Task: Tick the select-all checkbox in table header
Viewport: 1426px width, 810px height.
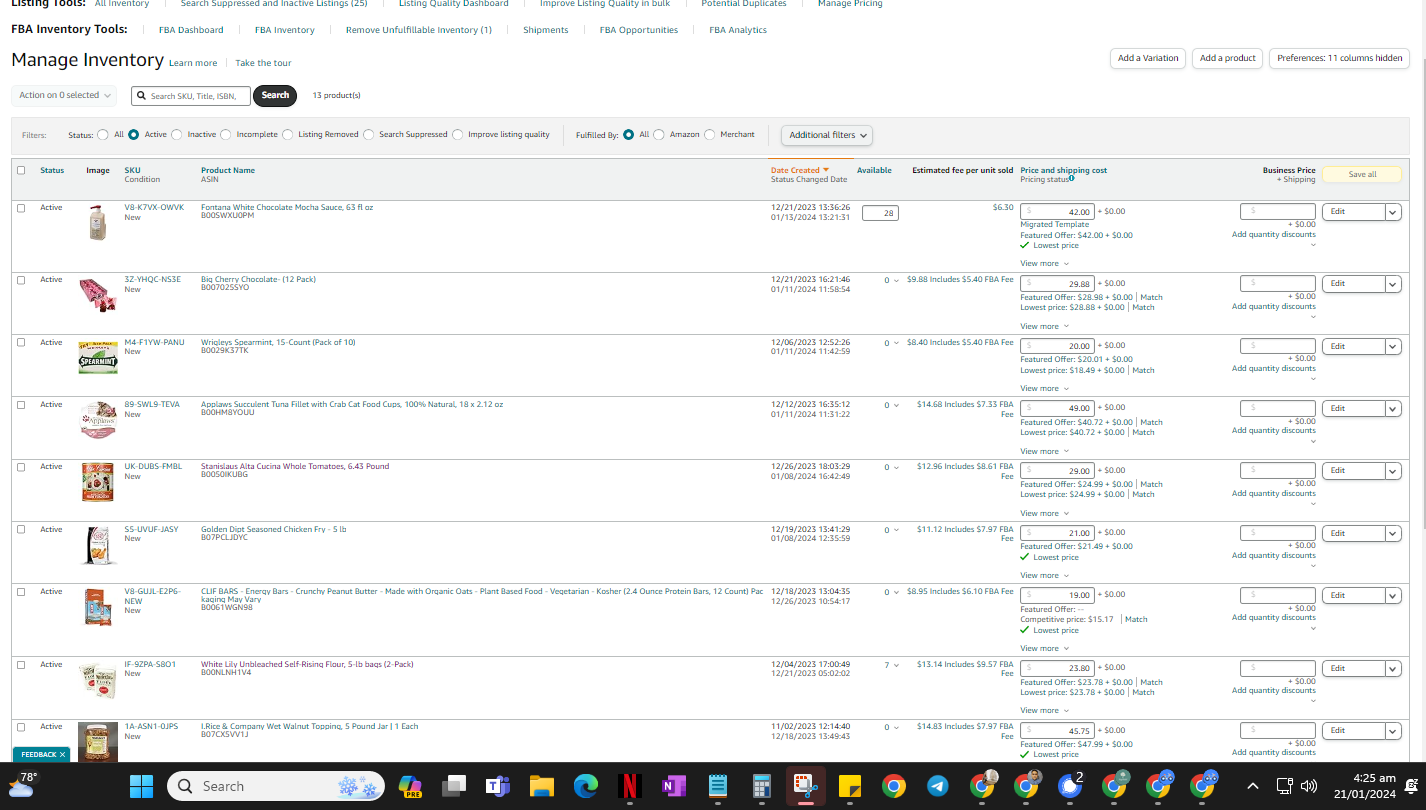Action: [x=21, y=170]
